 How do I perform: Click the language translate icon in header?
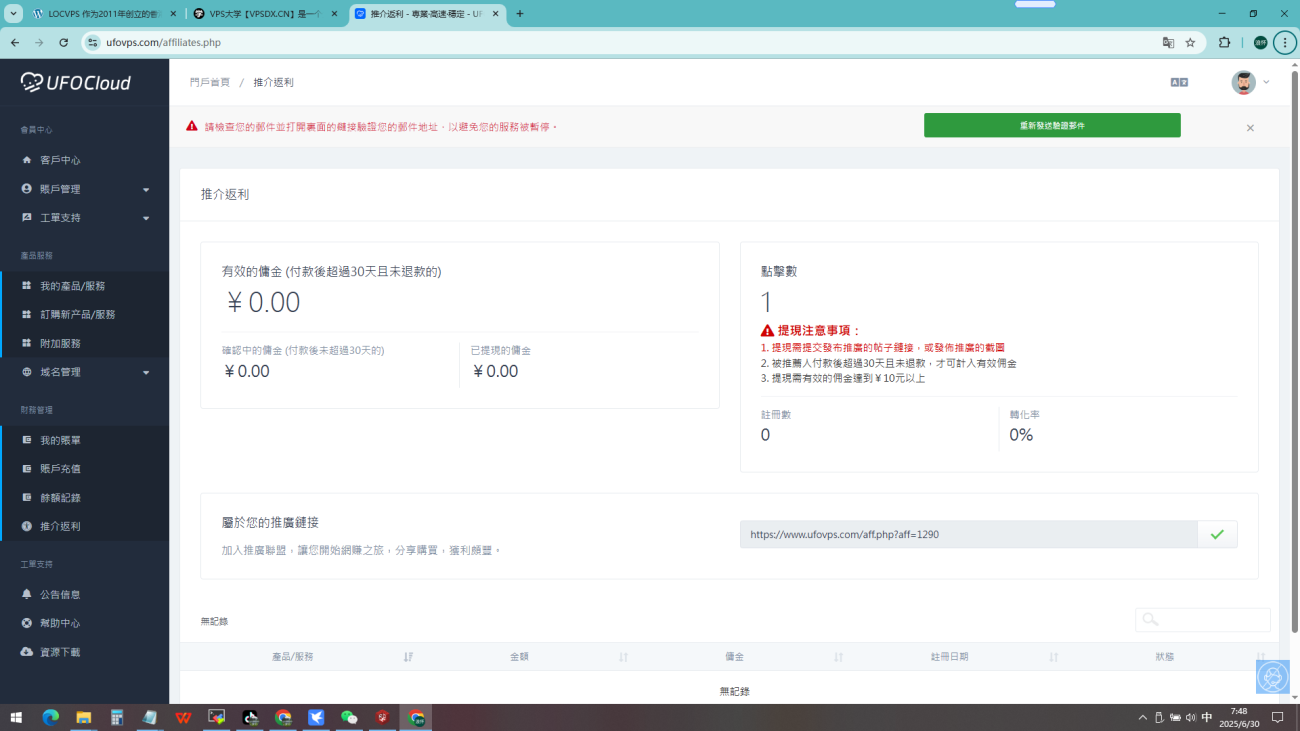[x=1179, y=82]
